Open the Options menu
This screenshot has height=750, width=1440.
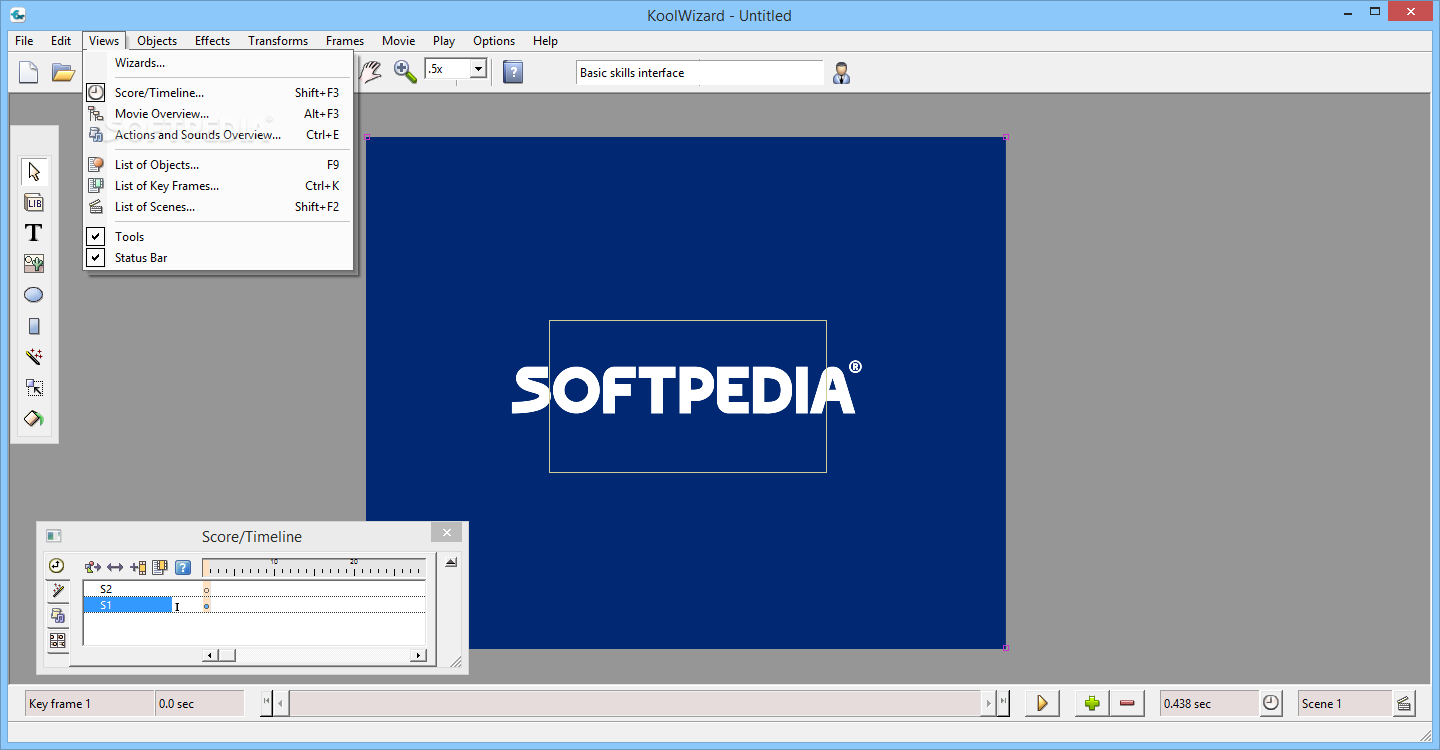[x=494, y=41]
